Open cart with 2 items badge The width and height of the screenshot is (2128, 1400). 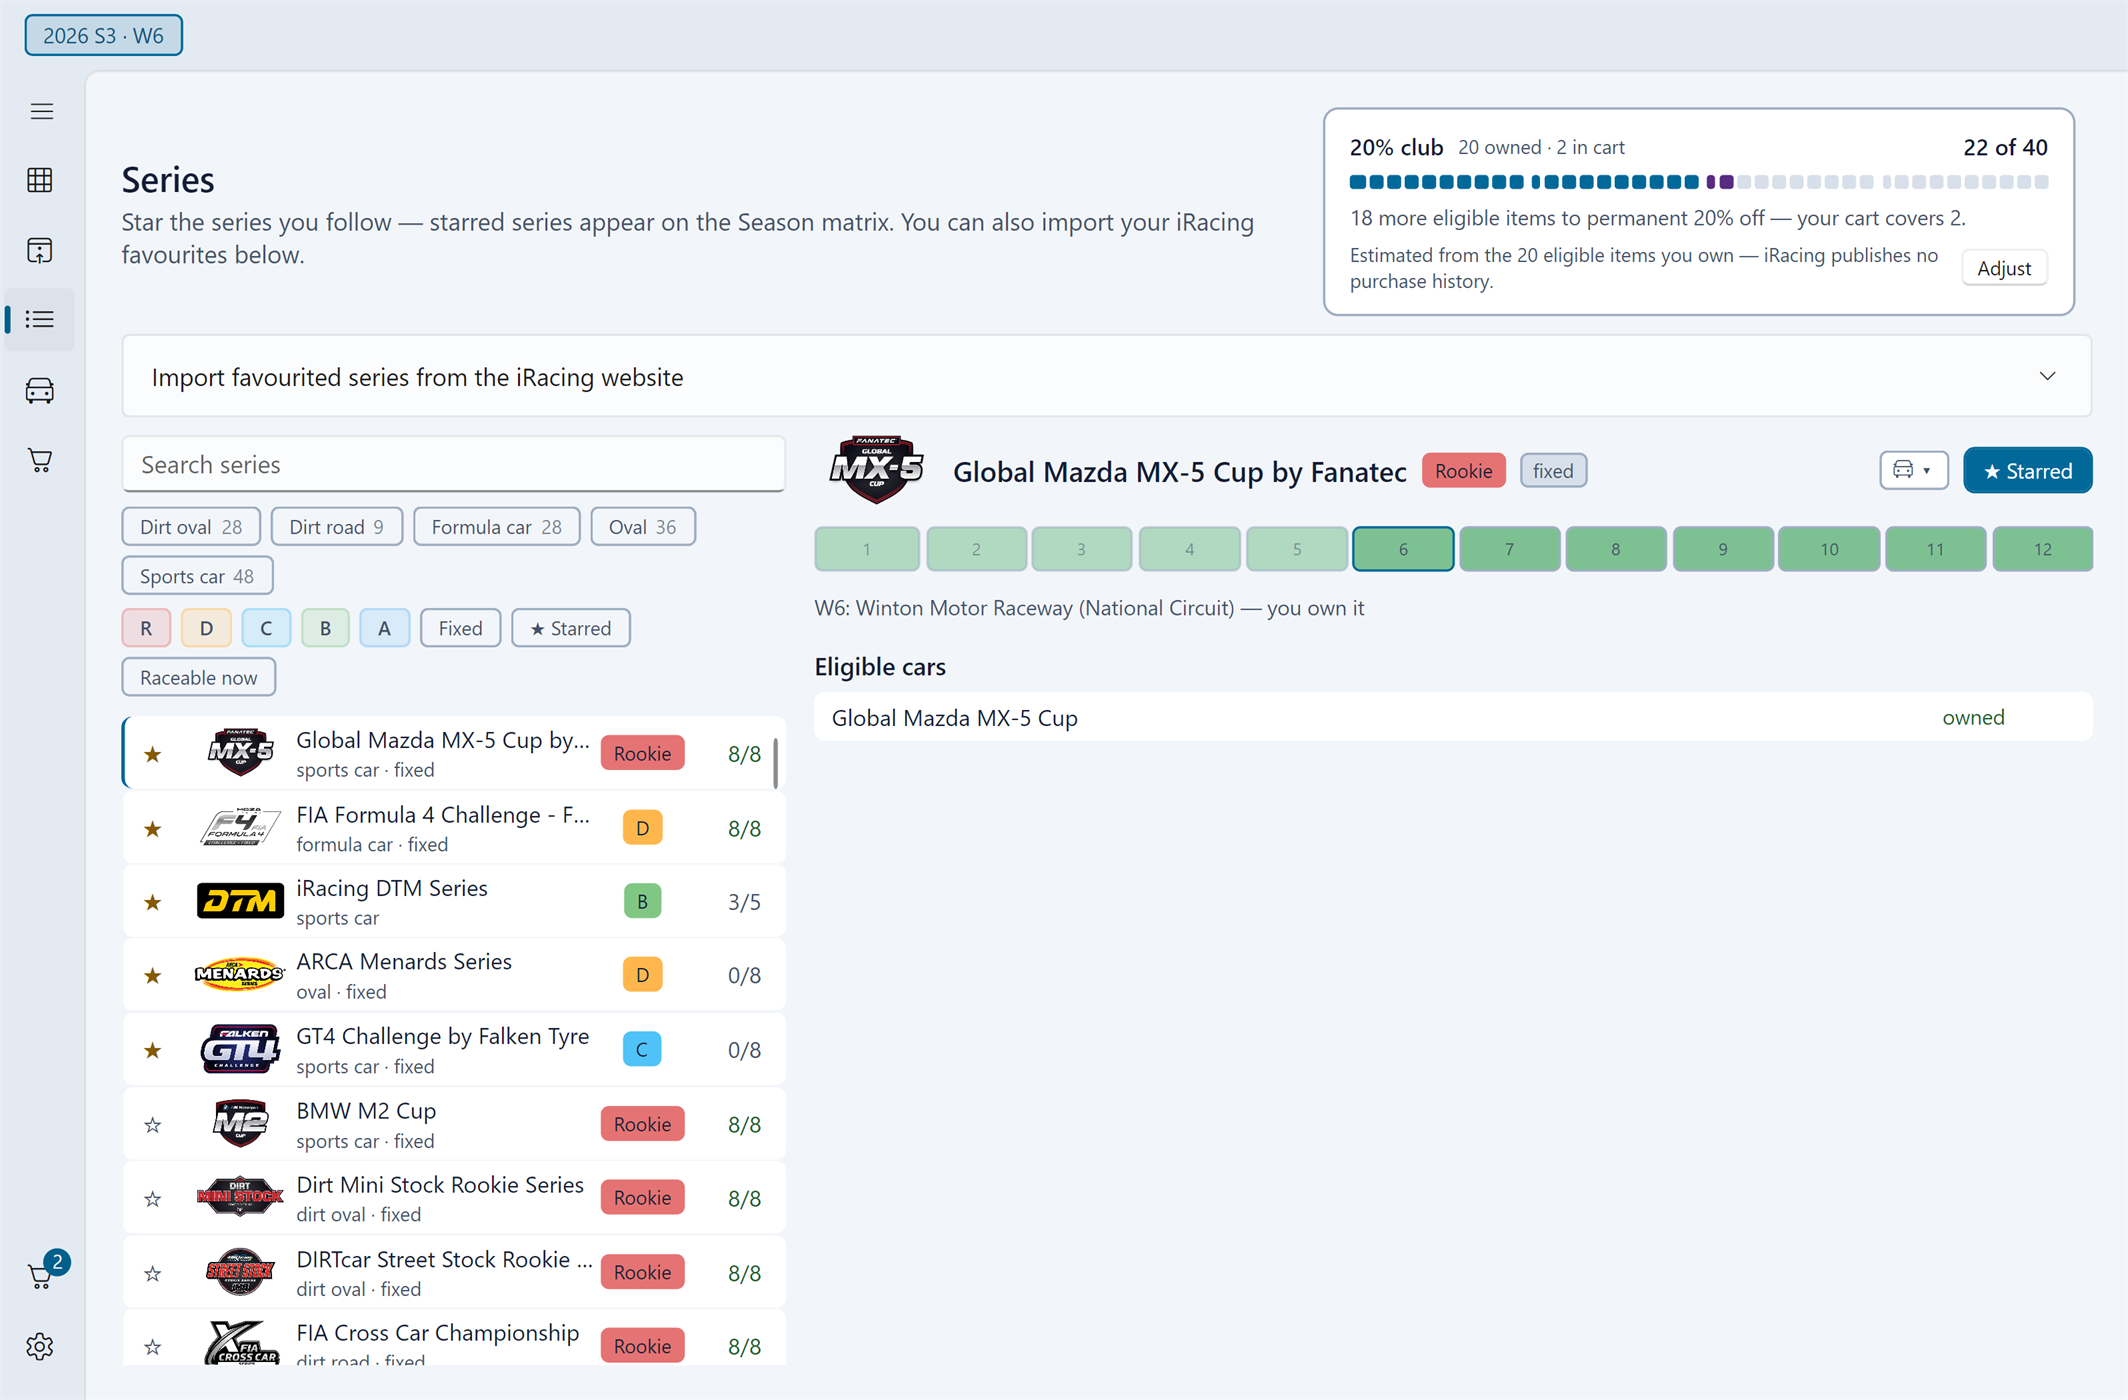tap(45, 1271)
